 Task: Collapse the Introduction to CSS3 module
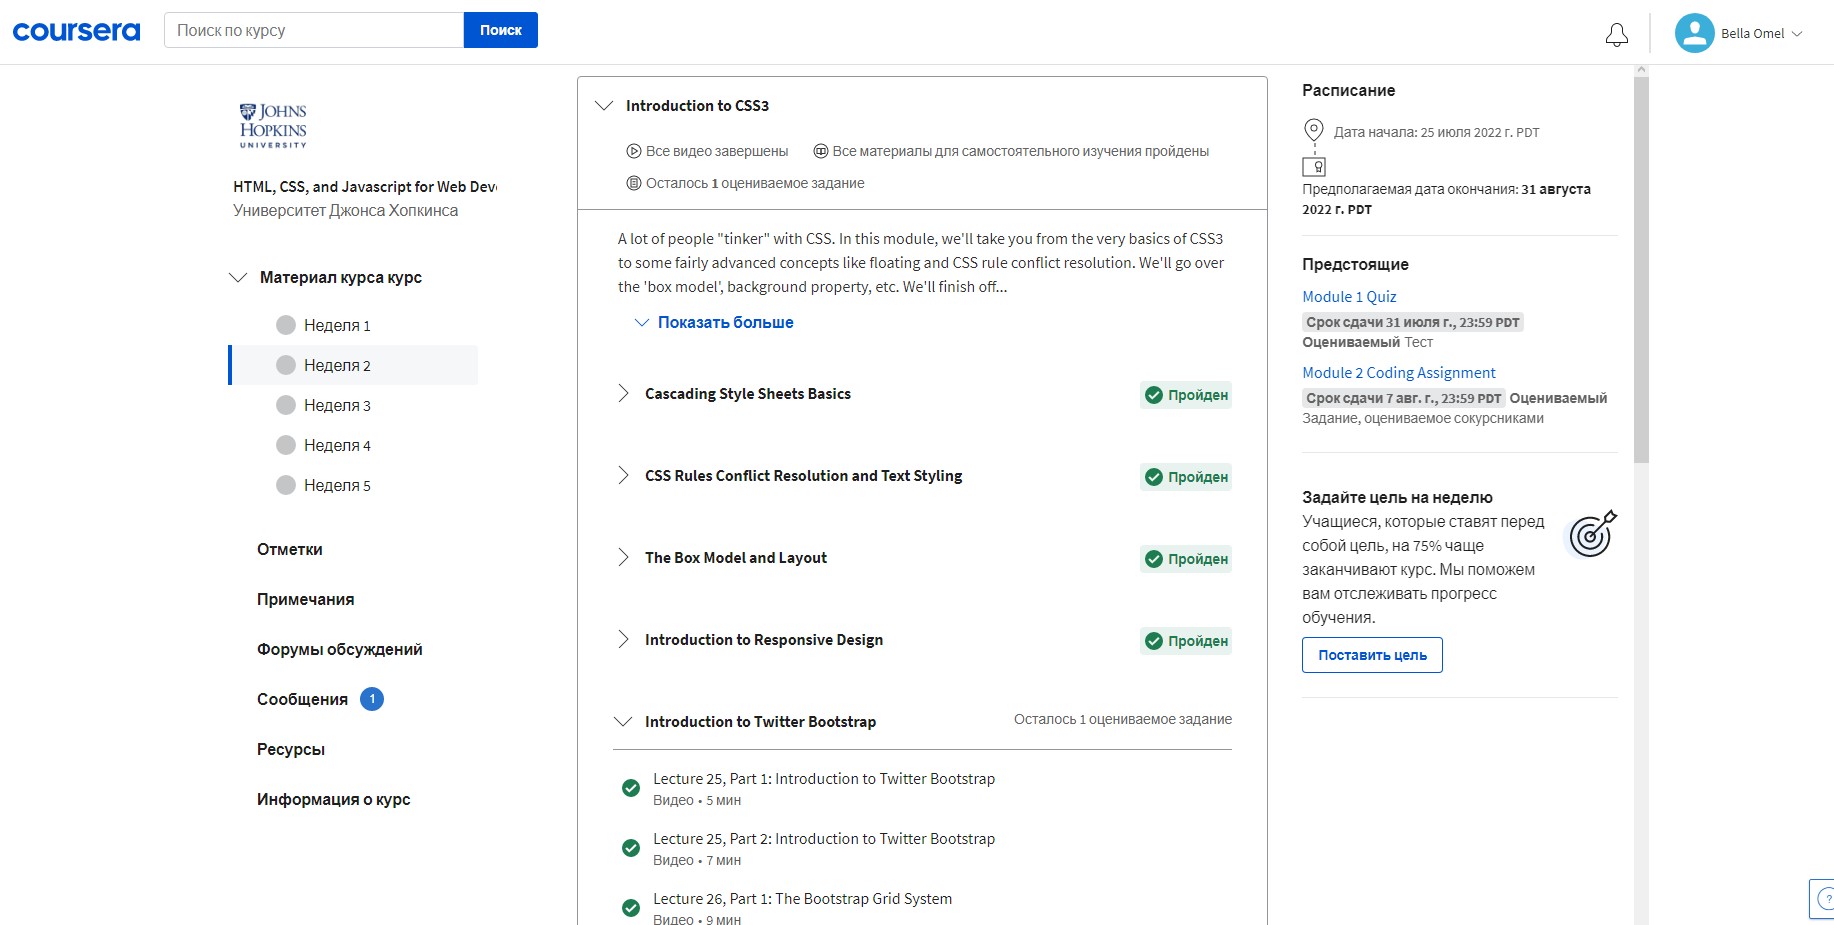[x=603, y=105]
